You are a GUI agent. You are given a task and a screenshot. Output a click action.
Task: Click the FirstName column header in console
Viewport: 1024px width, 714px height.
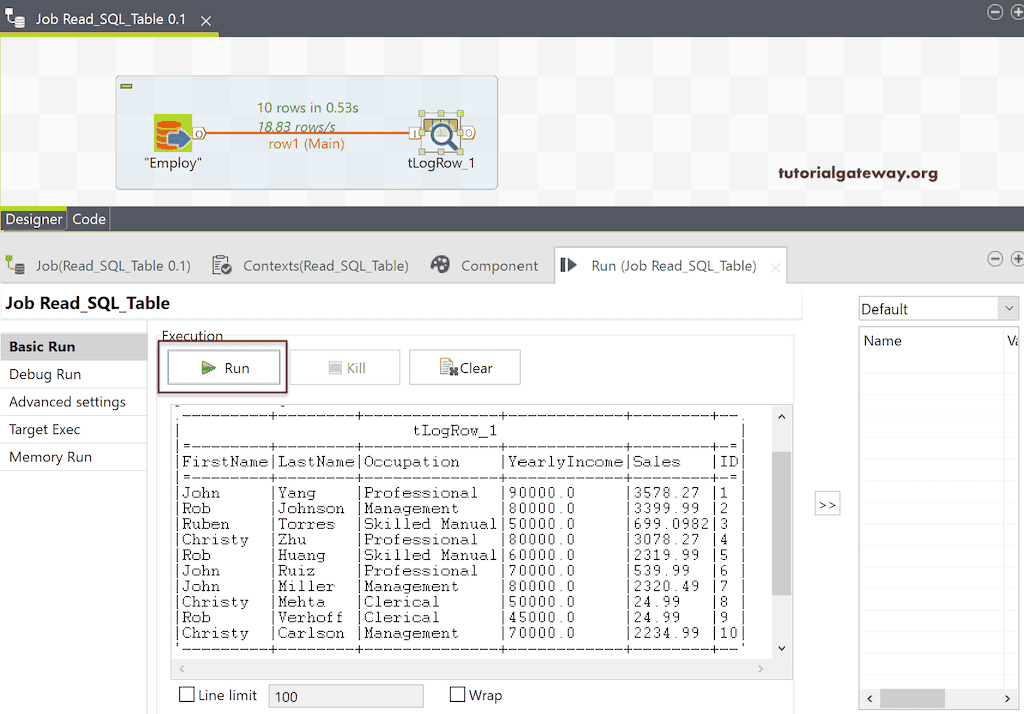225,462
